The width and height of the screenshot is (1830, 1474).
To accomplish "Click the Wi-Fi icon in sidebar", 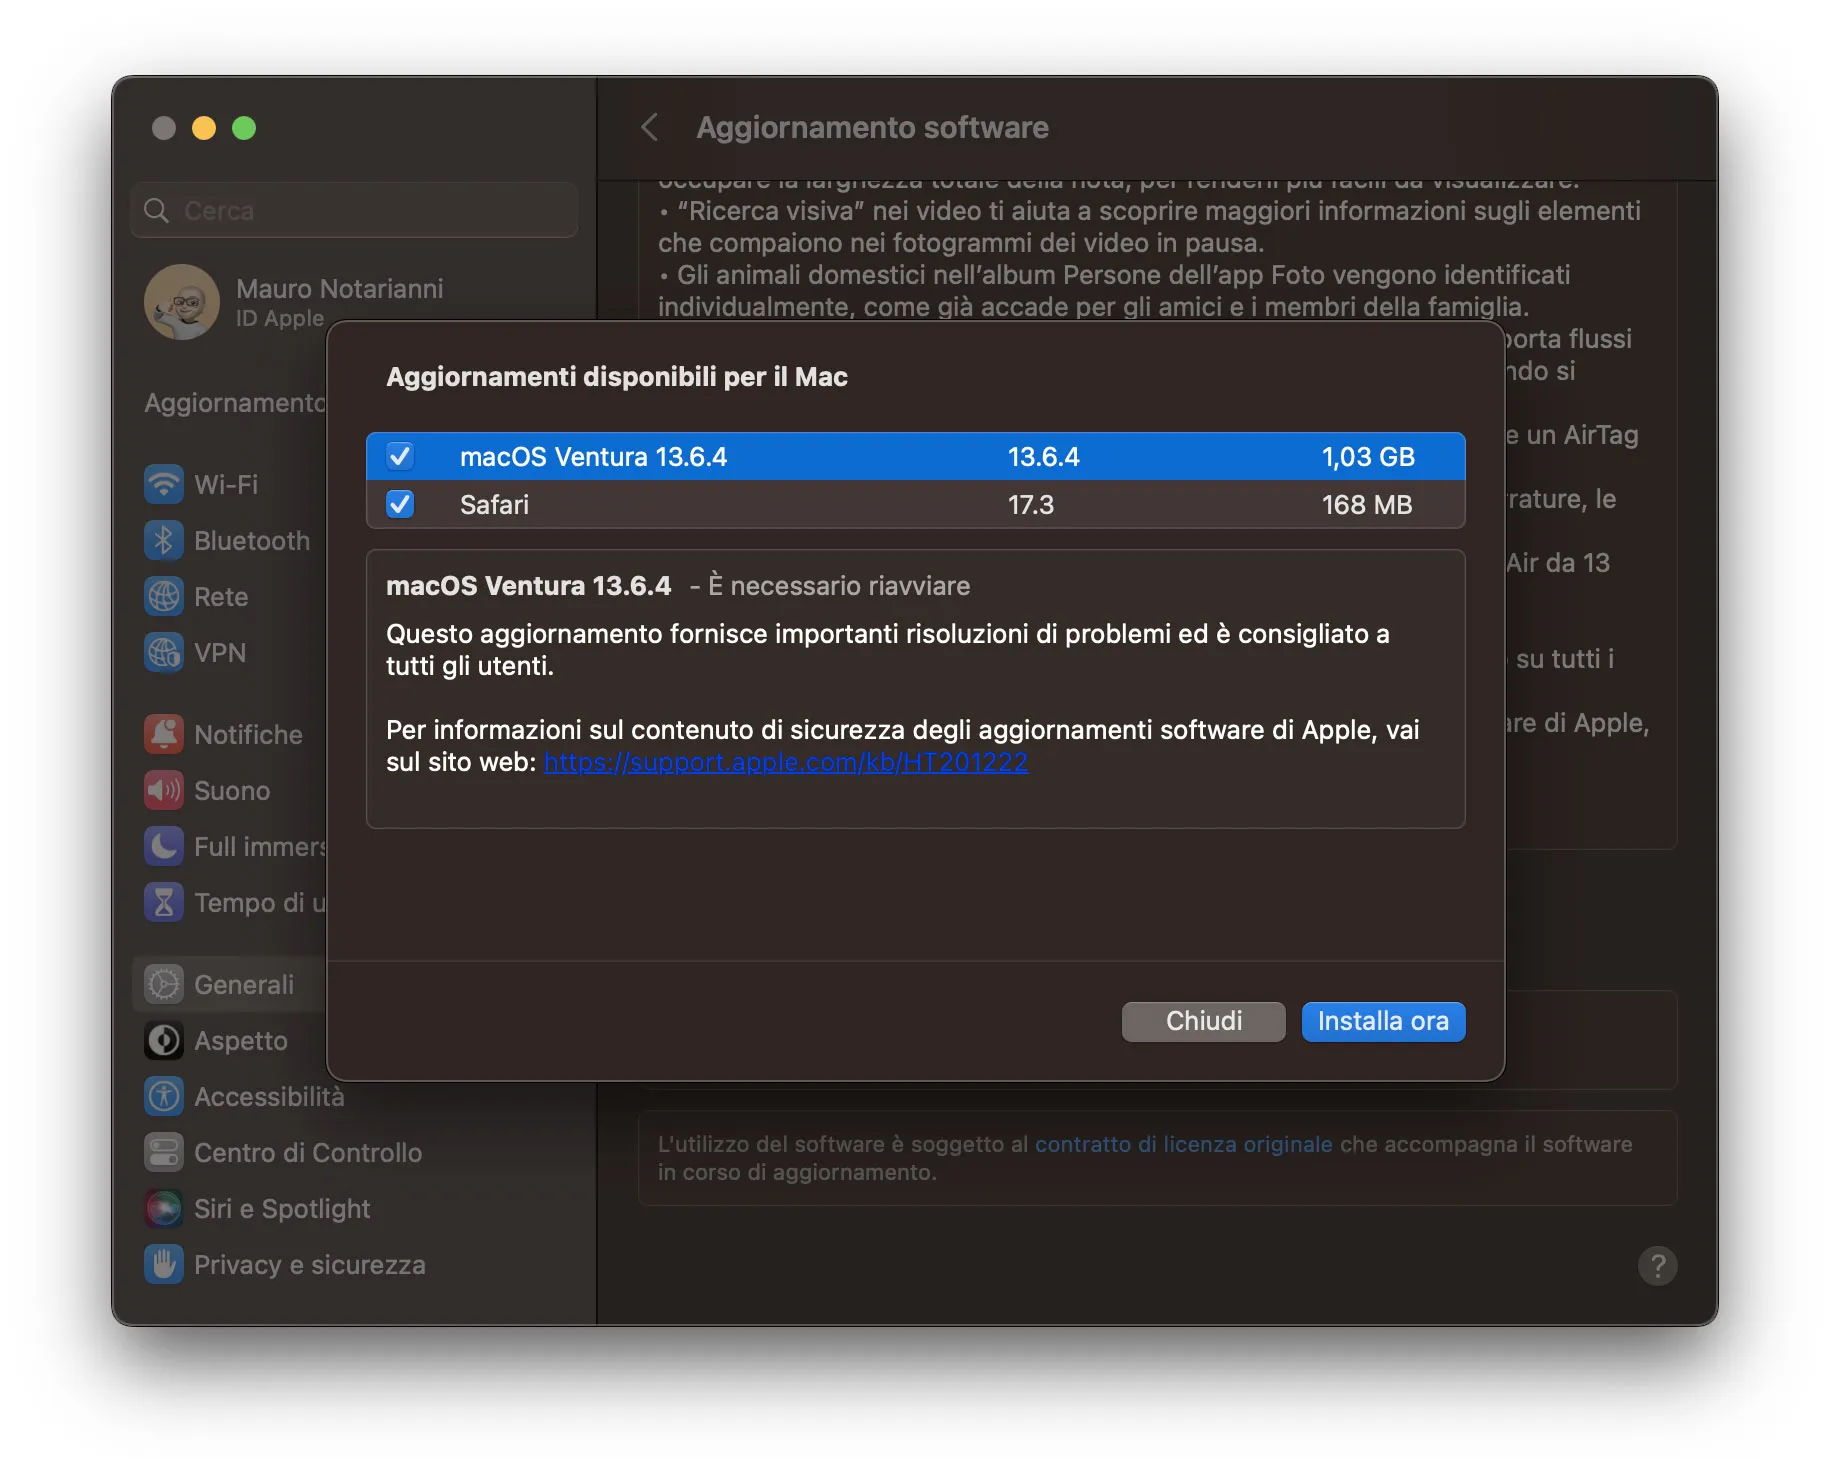I will pos(164,485).
